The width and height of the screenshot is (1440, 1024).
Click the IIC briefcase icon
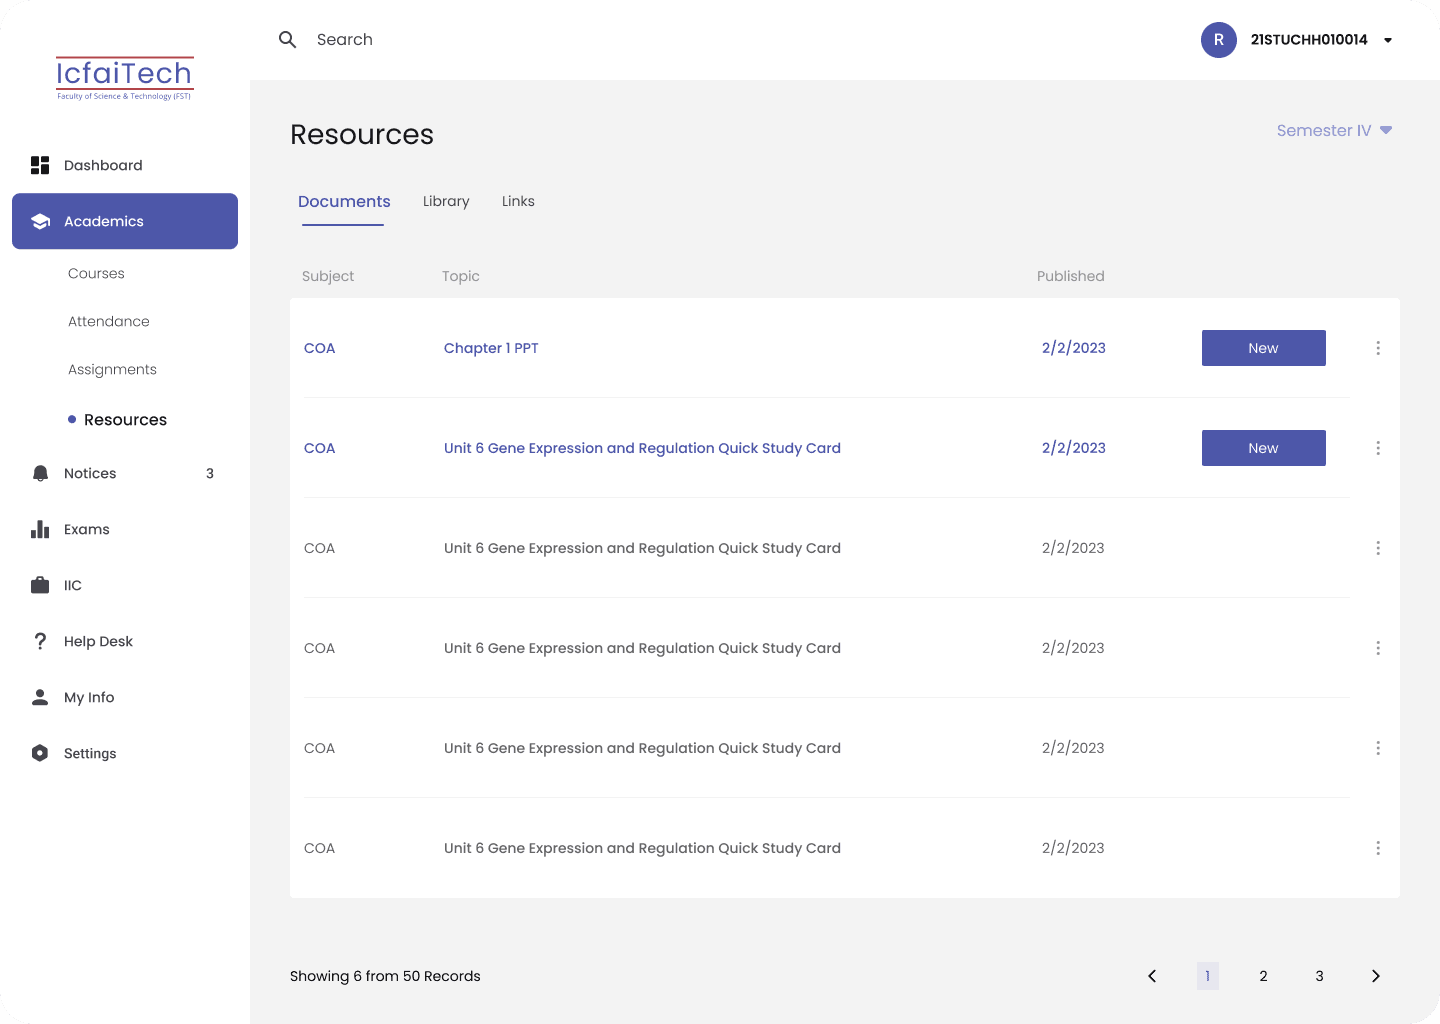tap(40, 585)
